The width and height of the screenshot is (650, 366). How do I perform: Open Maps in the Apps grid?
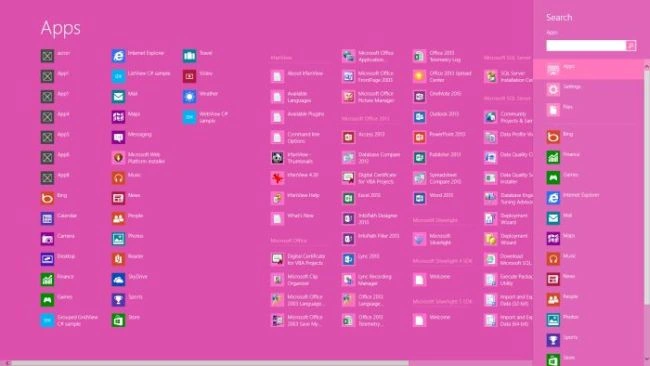tap(126, 116)
